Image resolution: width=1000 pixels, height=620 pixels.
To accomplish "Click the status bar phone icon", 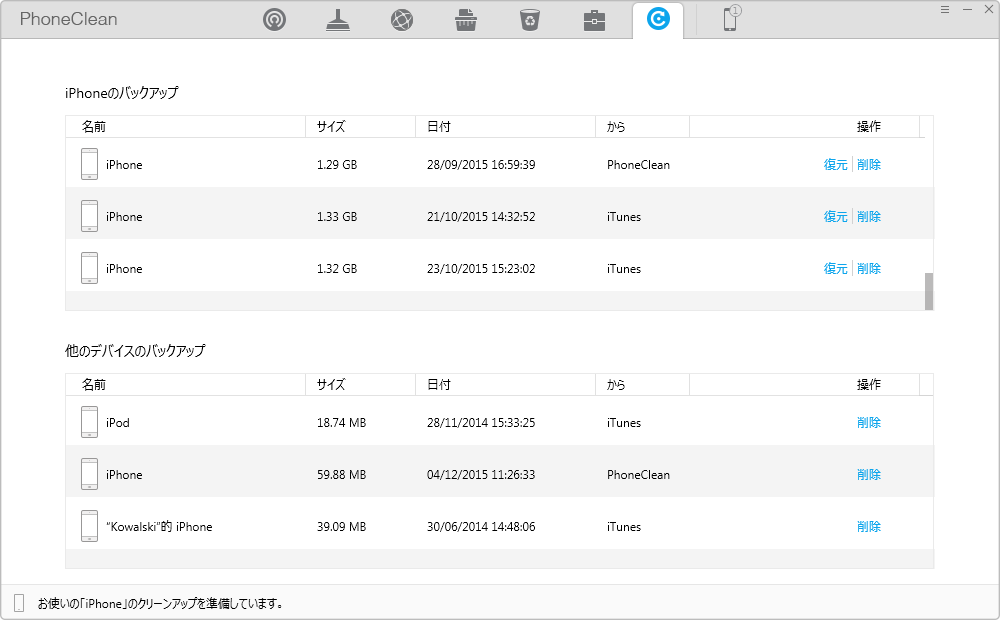I will (x=19, y=603).
